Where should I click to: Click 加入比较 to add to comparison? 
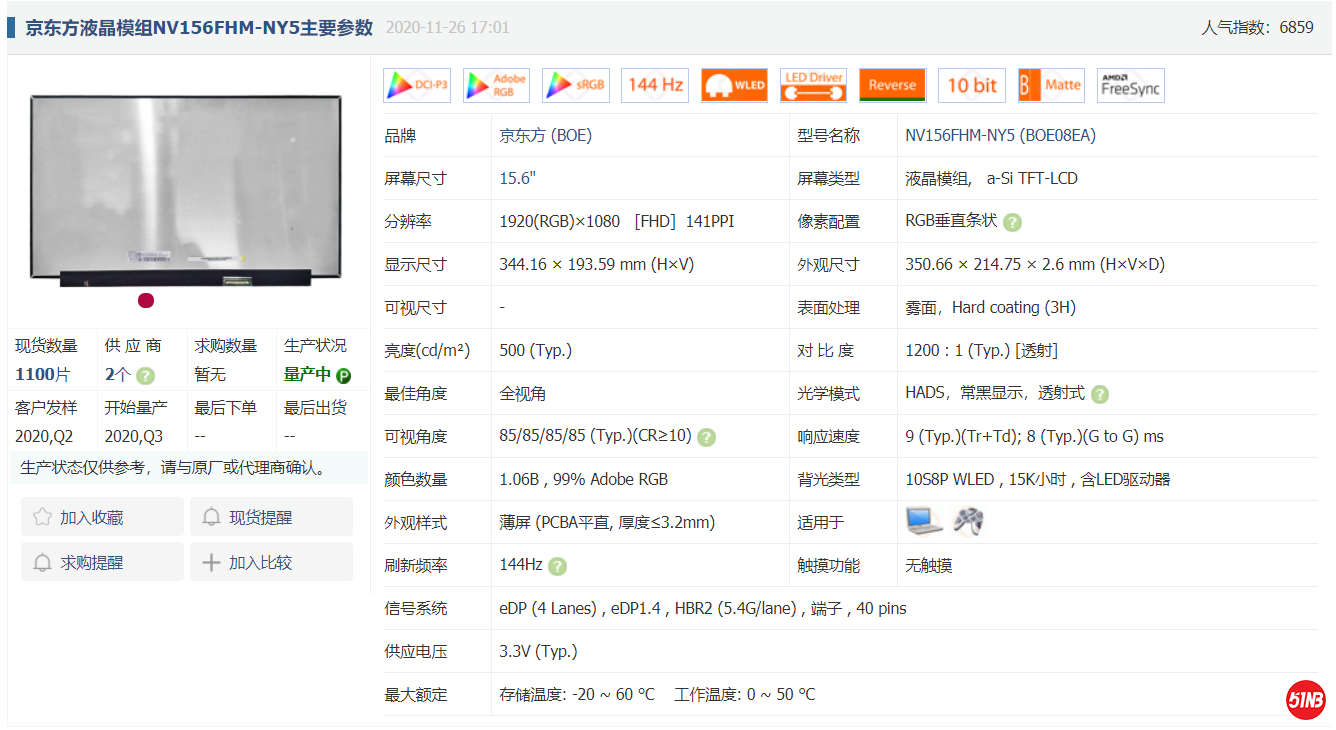(x=271, y=562)
